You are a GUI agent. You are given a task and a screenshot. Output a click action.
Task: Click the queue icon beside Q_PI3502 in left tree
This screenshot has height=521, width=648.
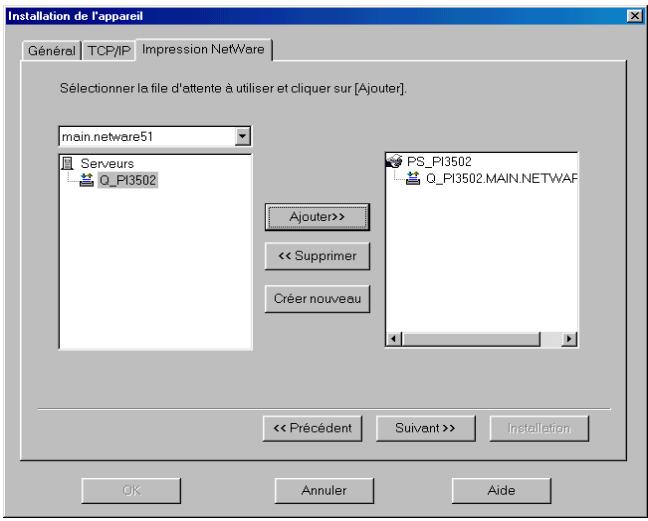[x=86, y=180]
